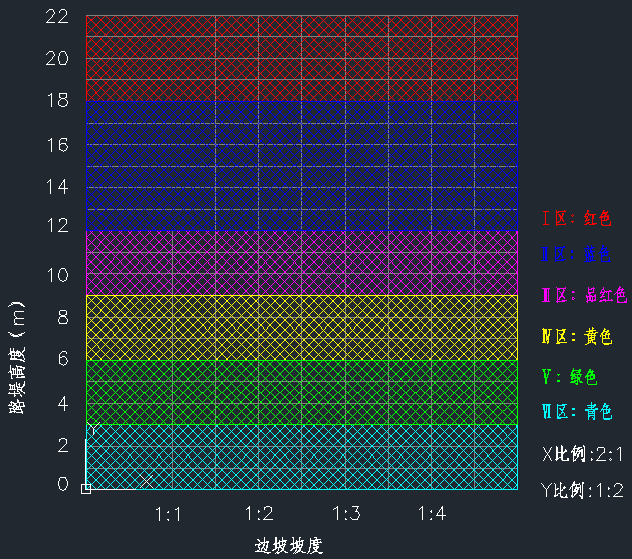The width and height of the screenshot is (632, 559).
Task: Click the UCS origin square icon
Action: 86,488
